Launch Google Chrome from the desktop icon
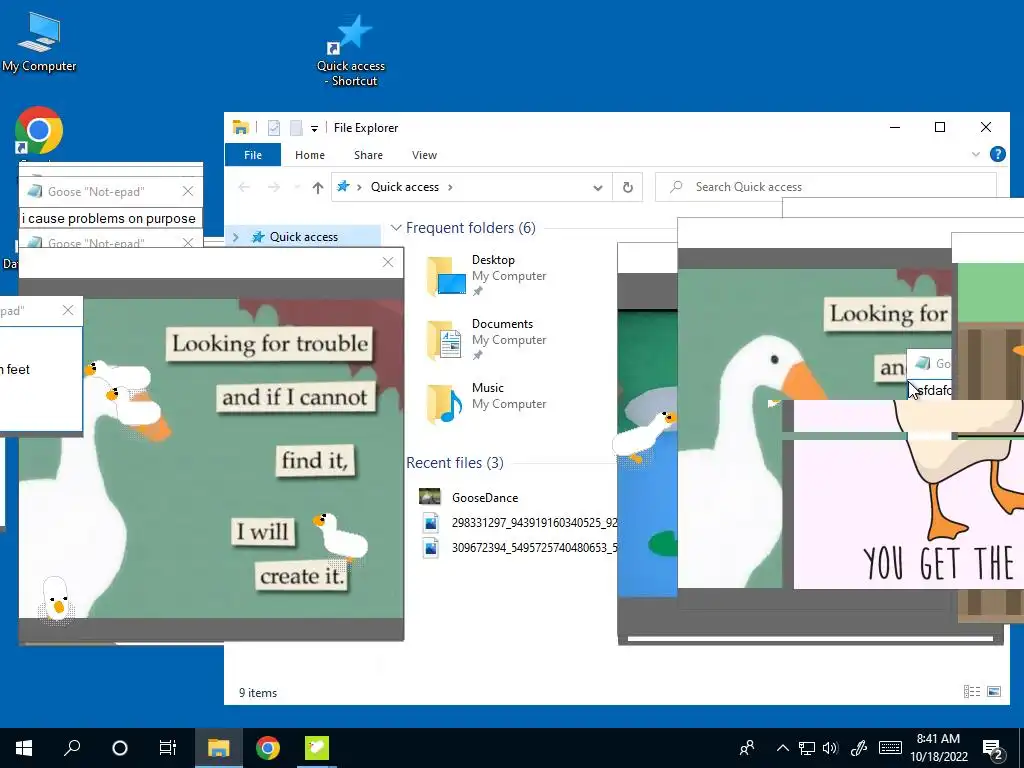Screen dimensions: 1024x768 pos(39,131)
